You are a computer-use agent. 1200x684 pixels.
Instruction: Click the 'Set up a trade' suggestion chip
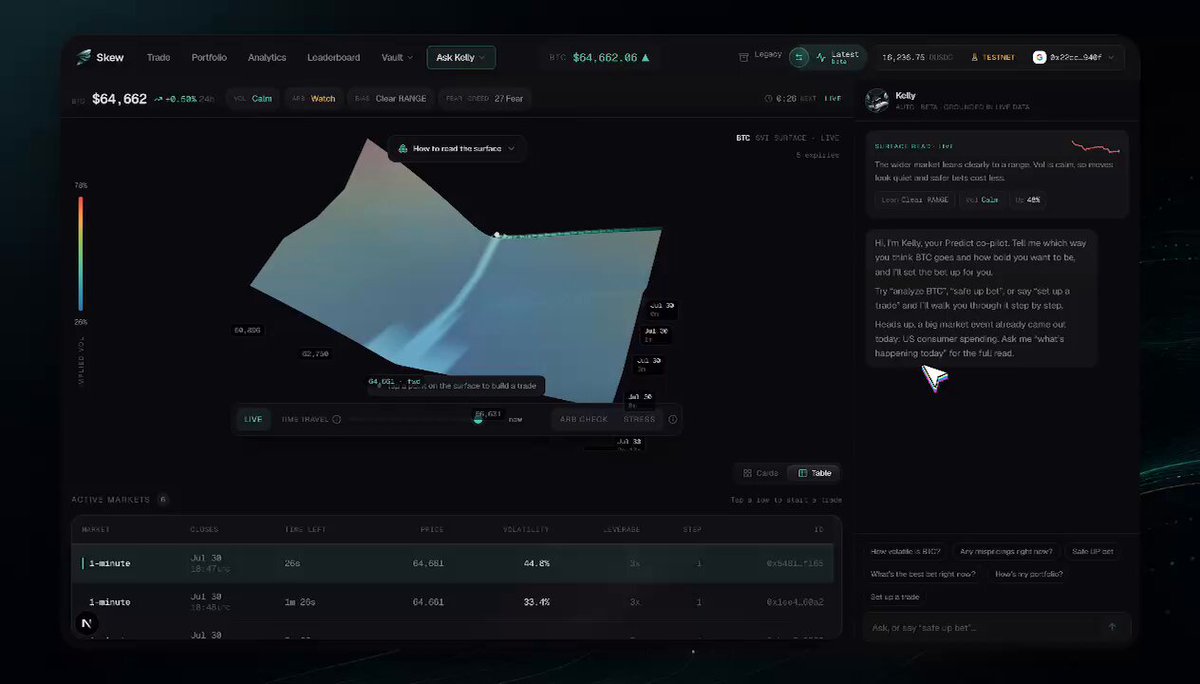coord(896,597)
